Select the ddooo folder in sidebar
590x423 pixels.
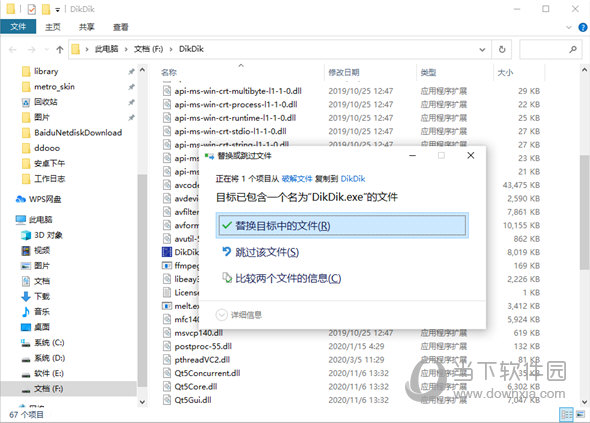click(x=47, y=148)
